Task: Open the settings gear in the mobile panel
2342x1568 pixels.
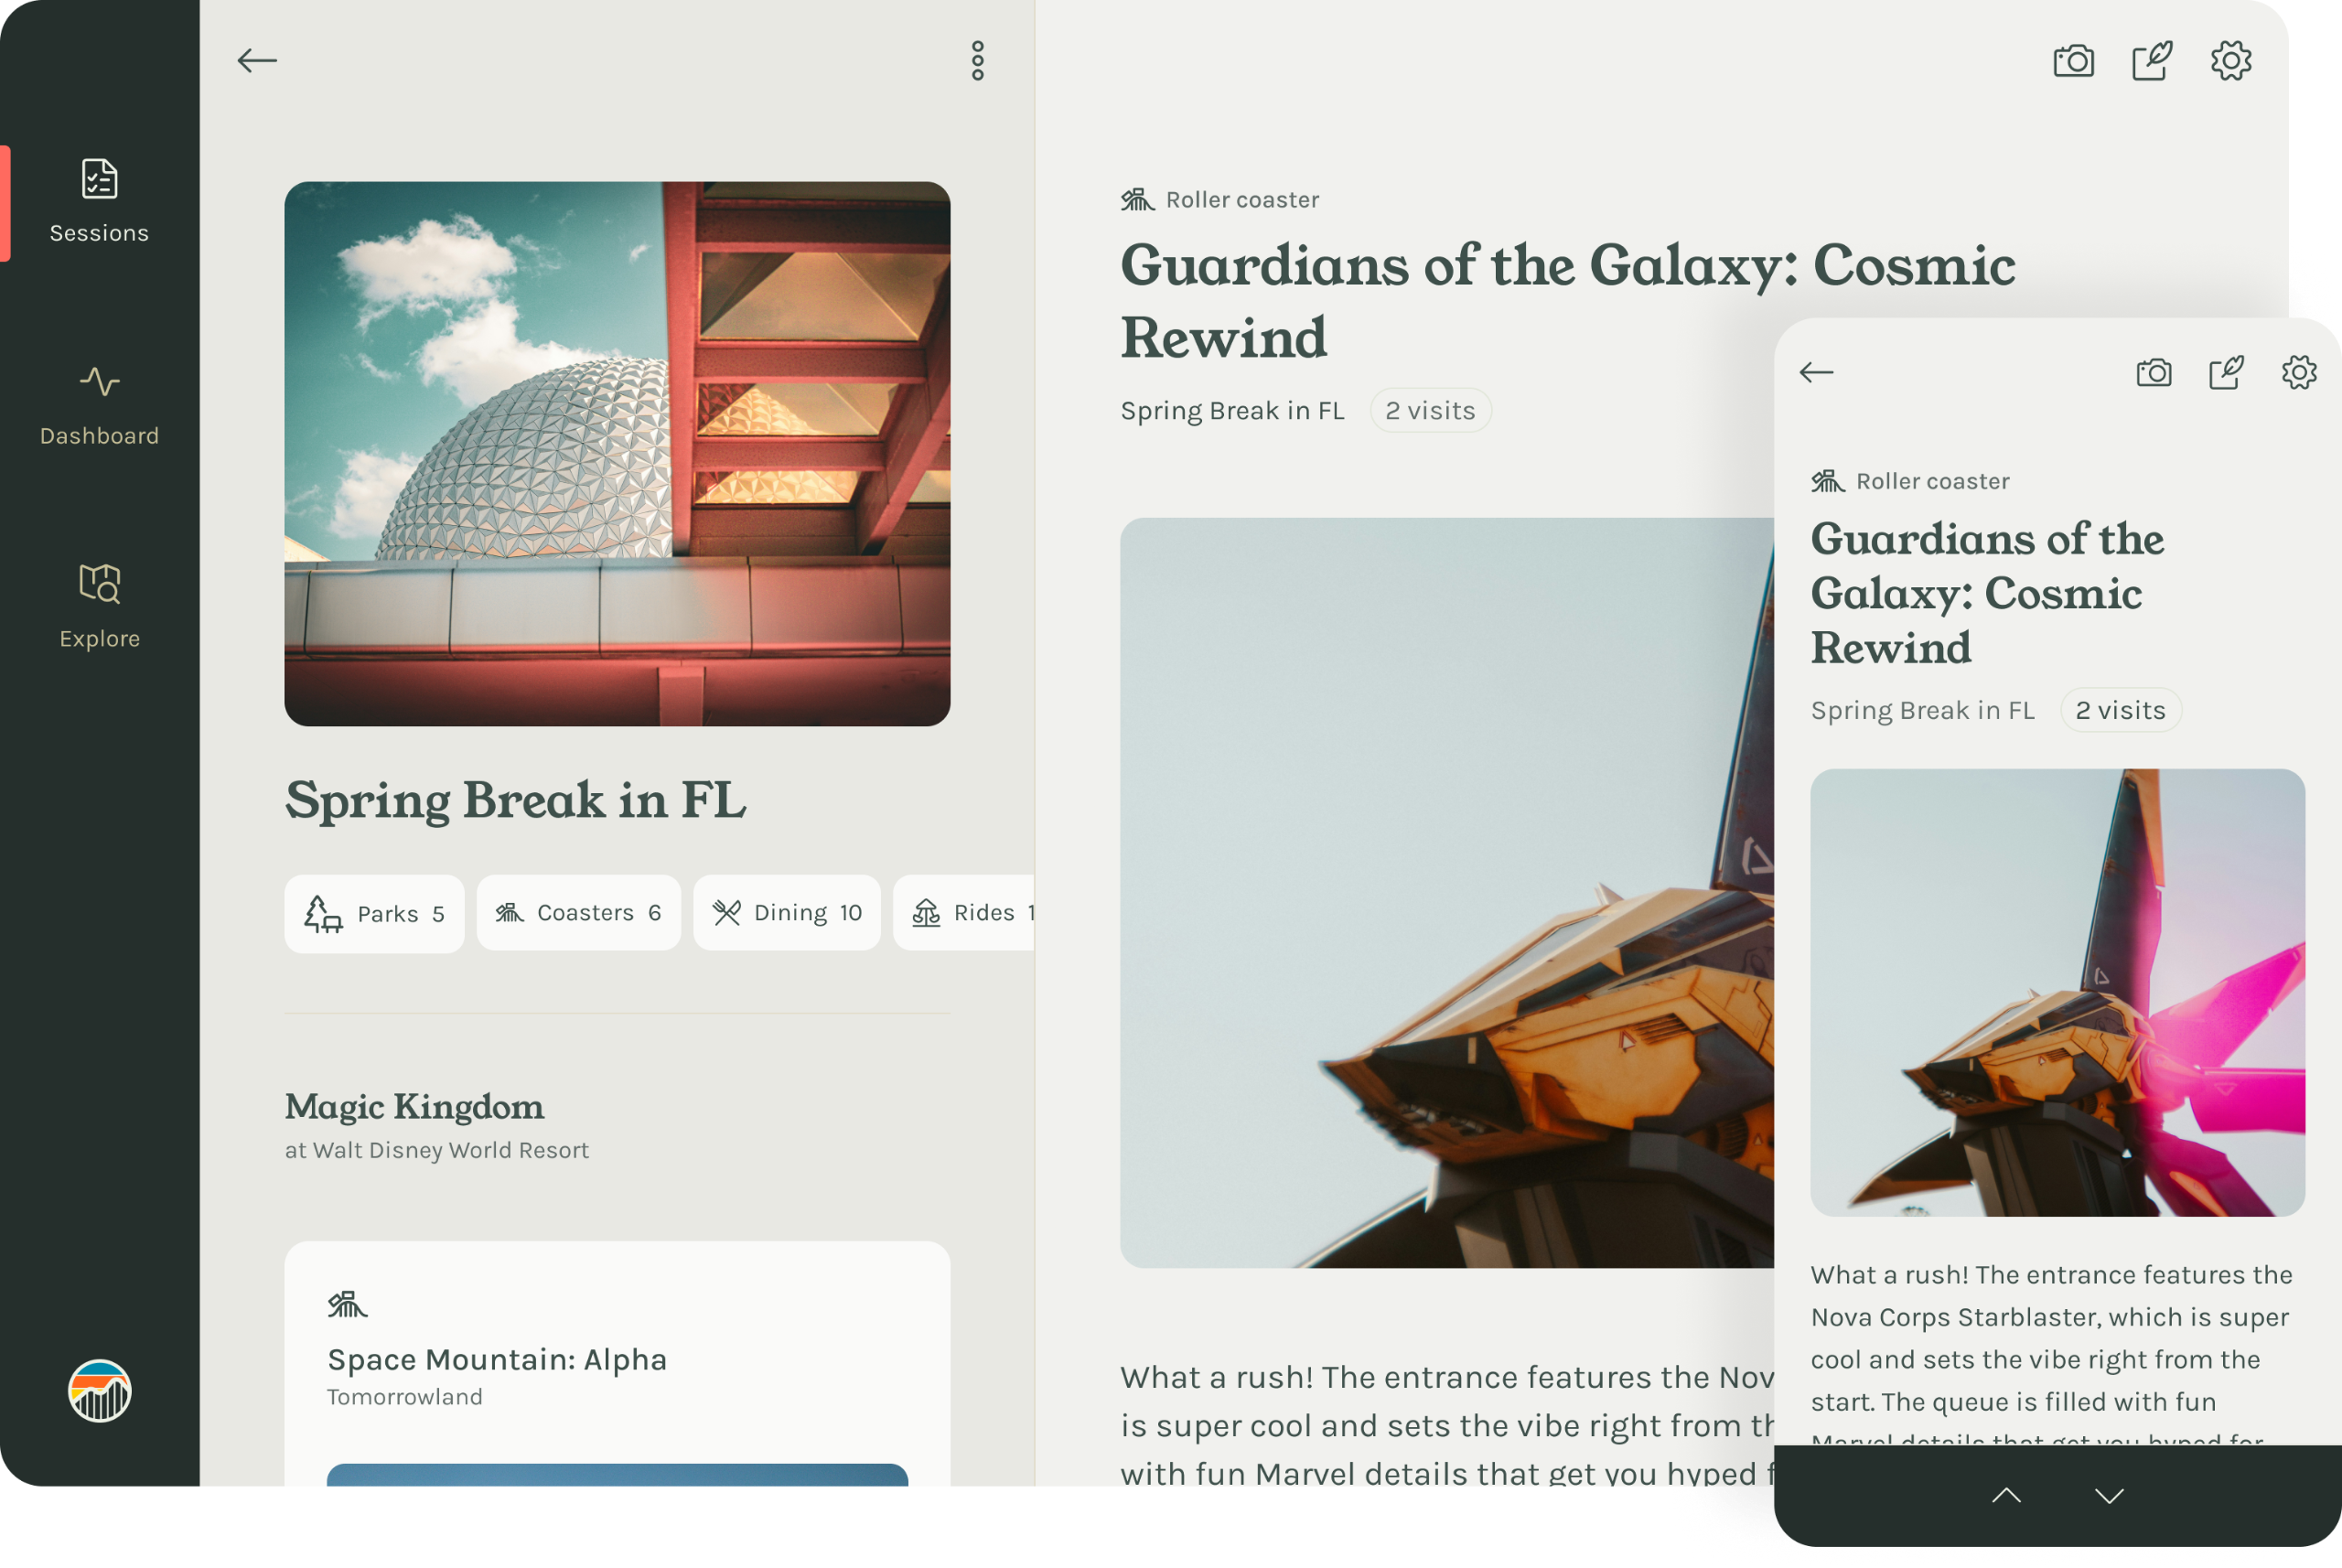Action: point(2299,373)
